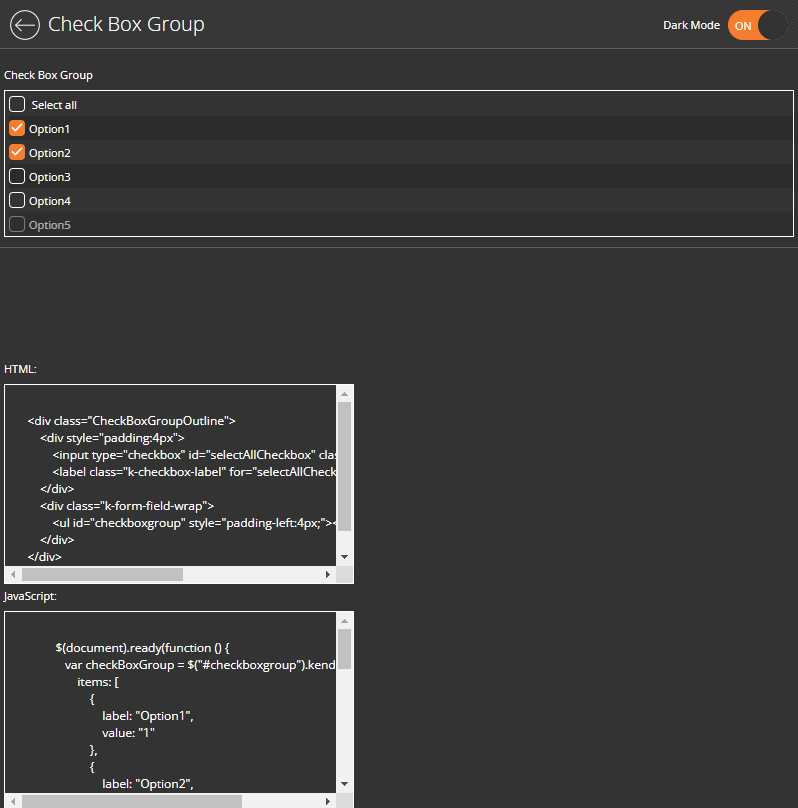Toggle the Dark Mode switch off
Screen dimensions: 798x808
pyautogui.click(x=757, y=25)
